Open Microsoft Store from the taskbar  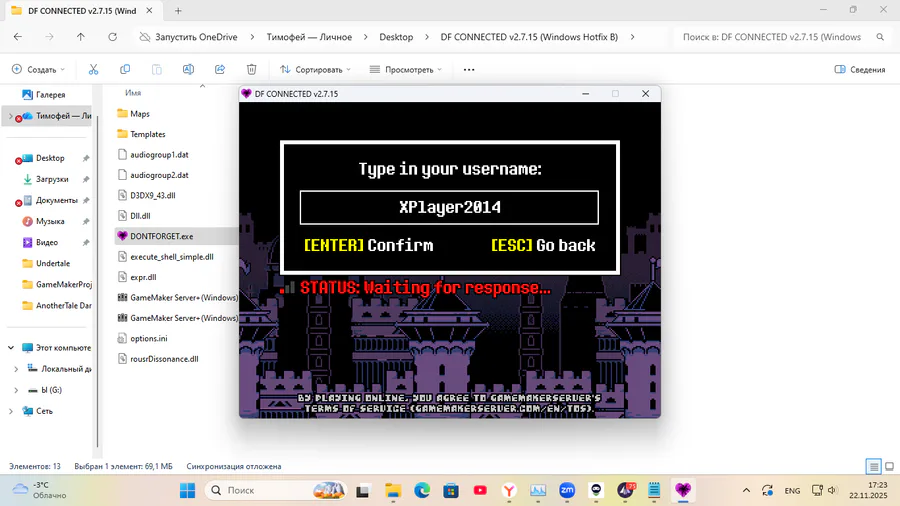click(x=451, y=491)
